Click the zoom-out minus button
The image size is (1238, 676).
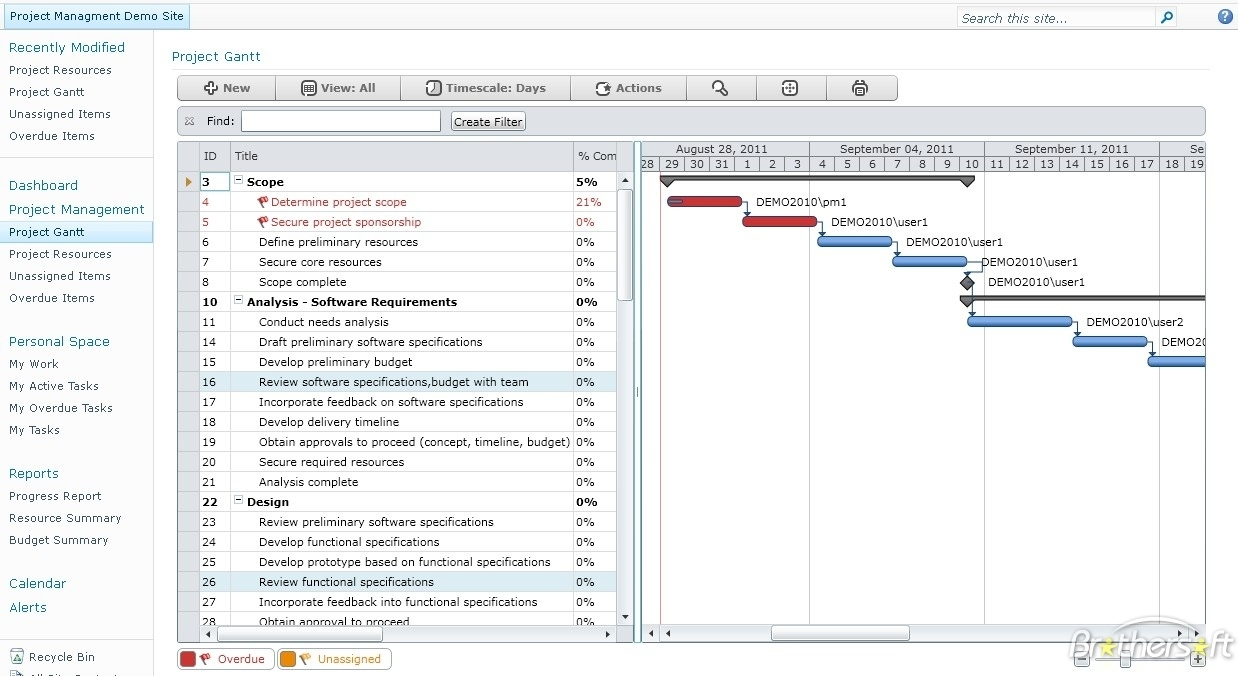pyautogui.click(x=1083, y=660)
